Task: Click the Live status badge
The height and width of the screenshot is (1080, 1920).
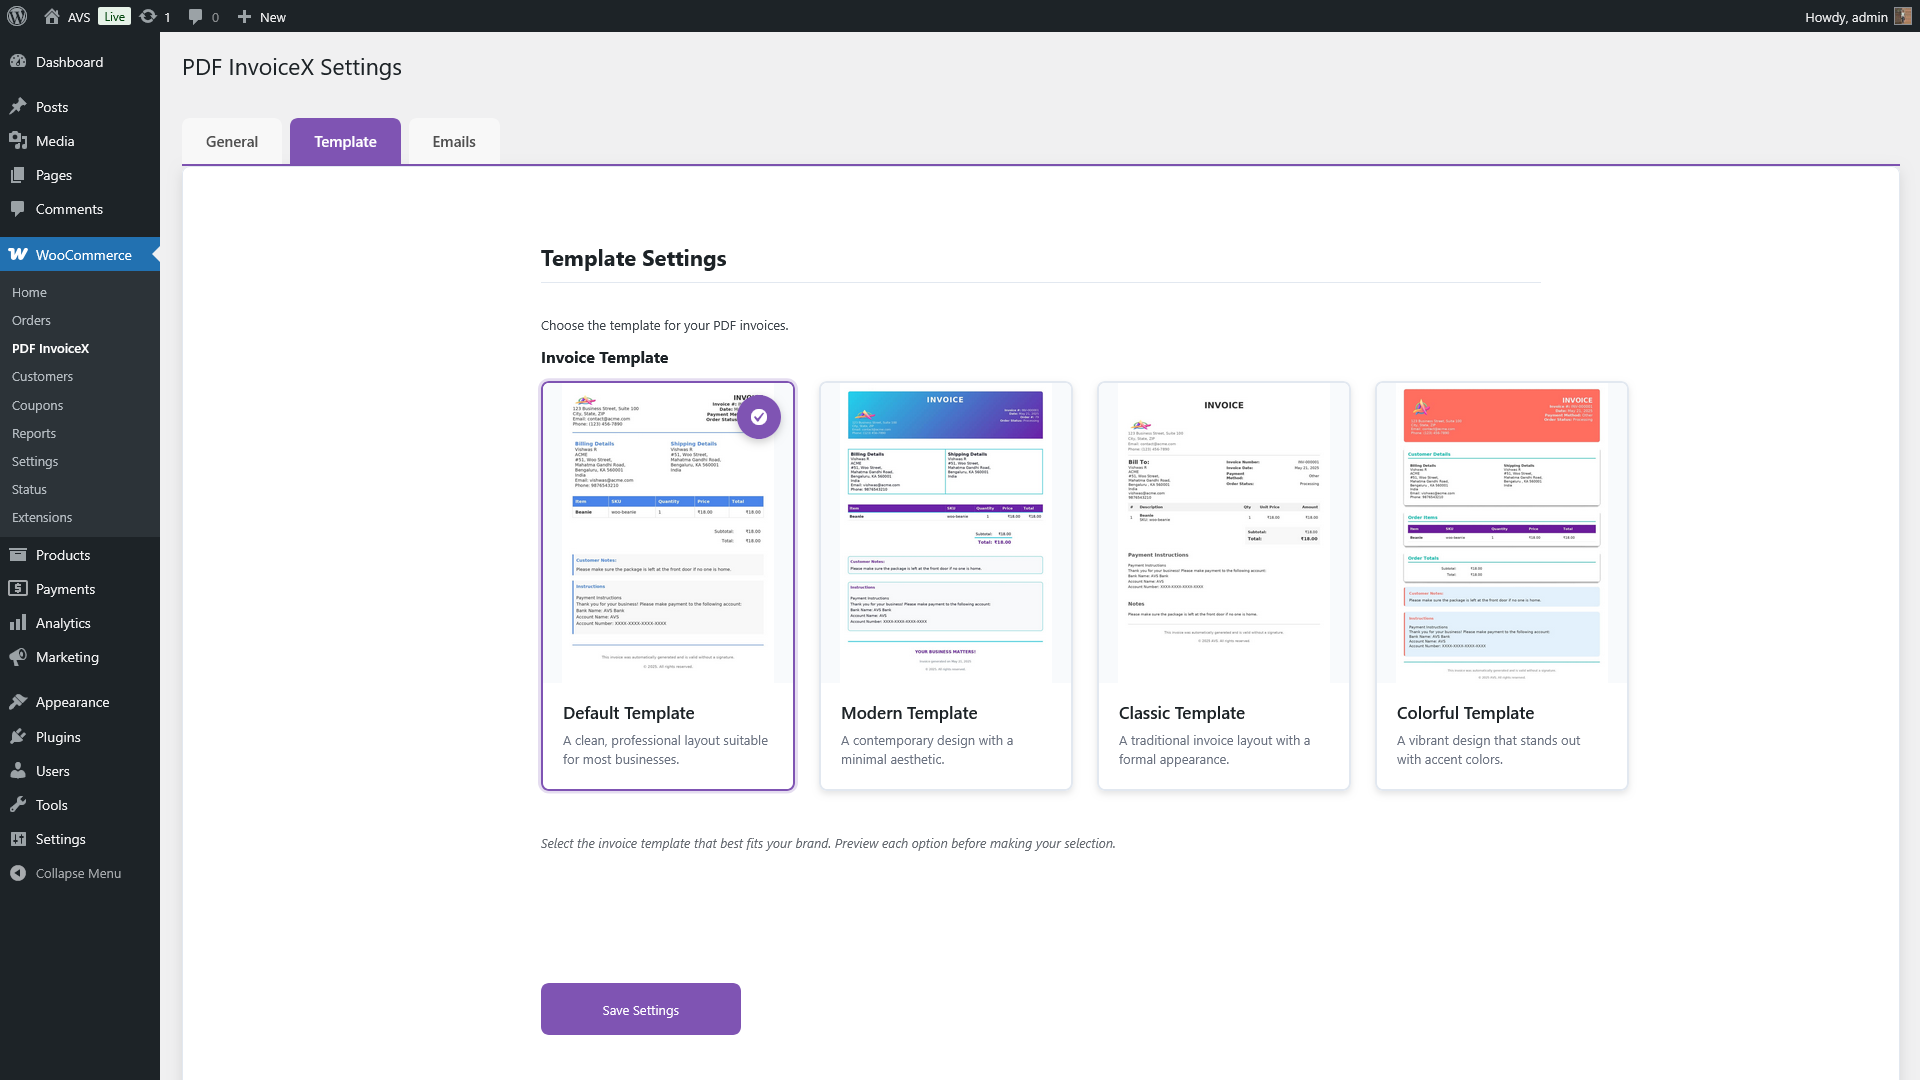Action: pyautogui.click(x=115, y=16)
